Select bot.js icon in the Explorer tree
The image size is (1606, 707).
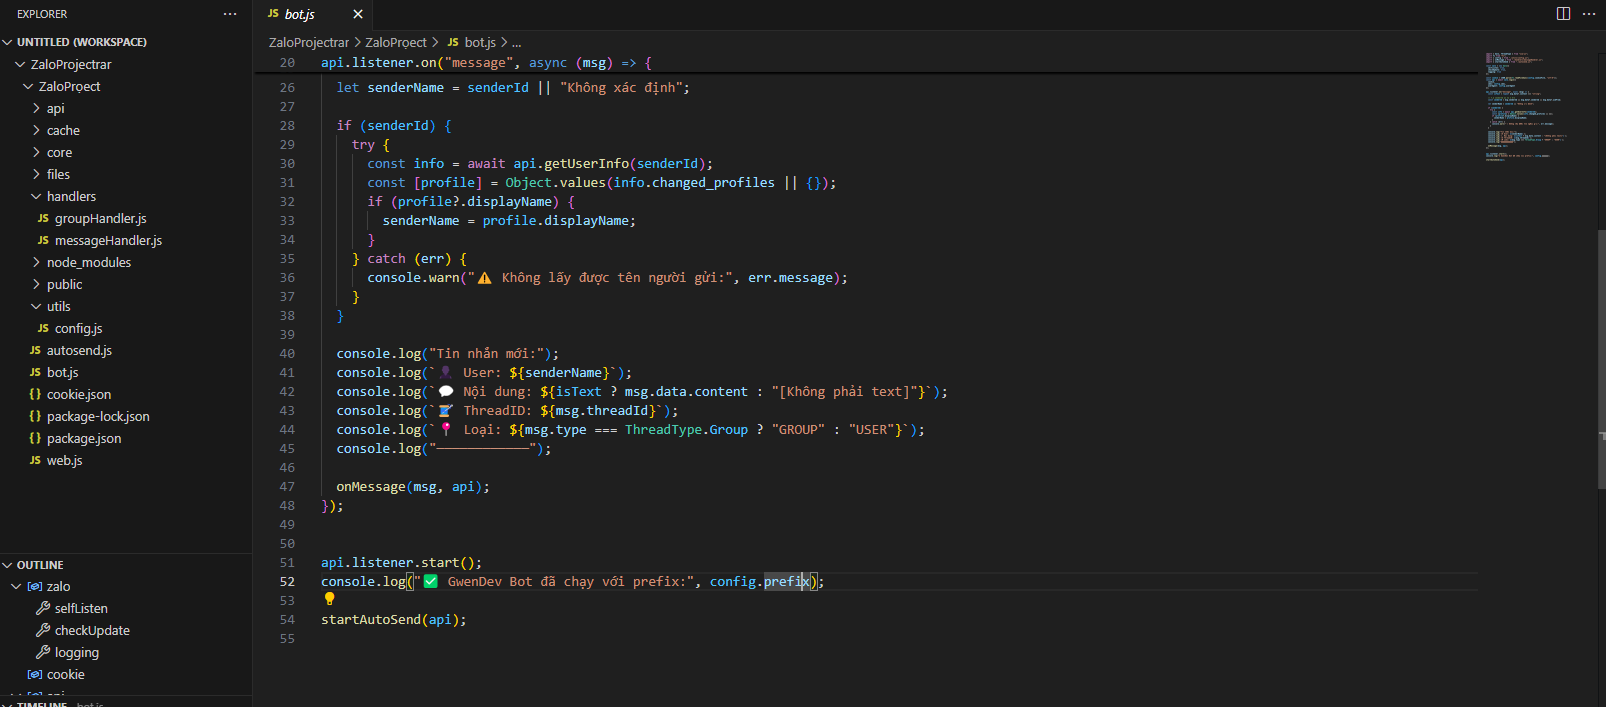35,372
